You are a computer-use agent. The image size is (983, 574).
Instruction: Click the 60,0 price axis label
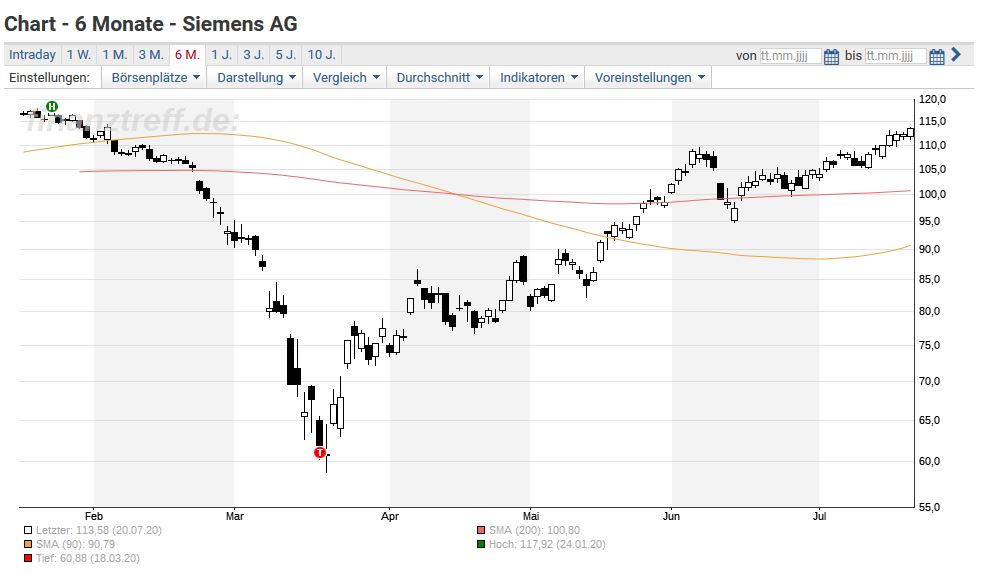pyautogui.click(x=929, y=461)
